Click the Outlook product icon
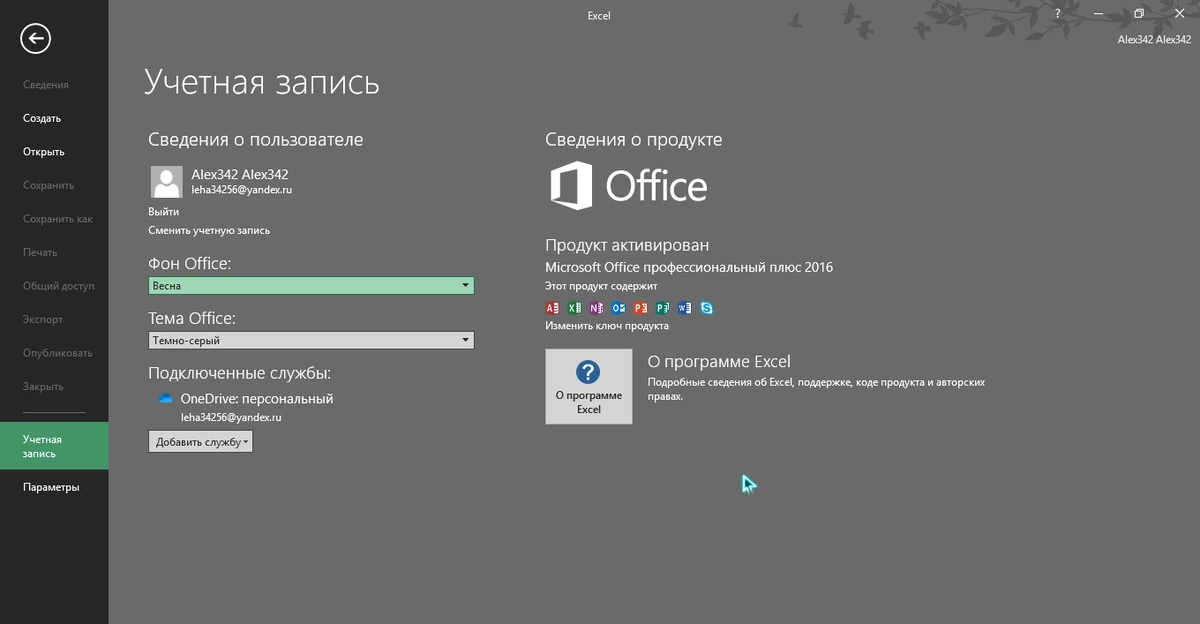Image resolution: width=1200 pixels, height=624 pixels. 618,308
